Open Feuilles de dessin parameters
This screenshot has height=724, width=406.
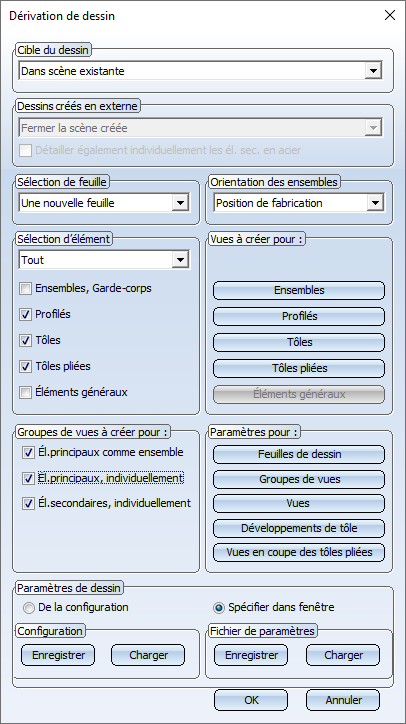click(299, 454)
